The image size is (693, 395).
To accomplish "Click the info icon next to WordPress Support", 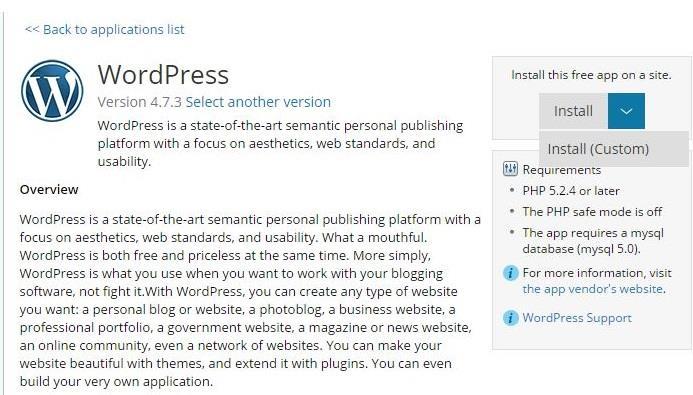I will [x=510, y=318].
